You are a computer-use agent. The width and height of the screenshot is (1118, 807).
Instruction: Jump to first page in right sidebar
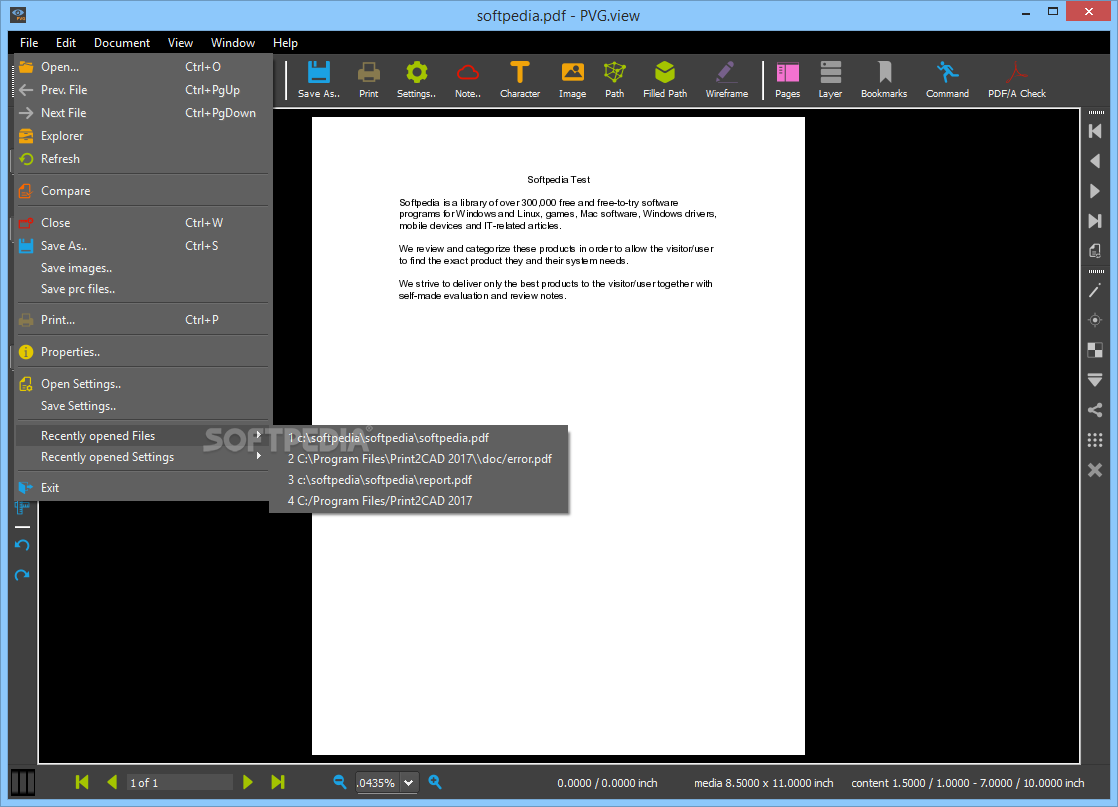click(x=1095, y=131)
